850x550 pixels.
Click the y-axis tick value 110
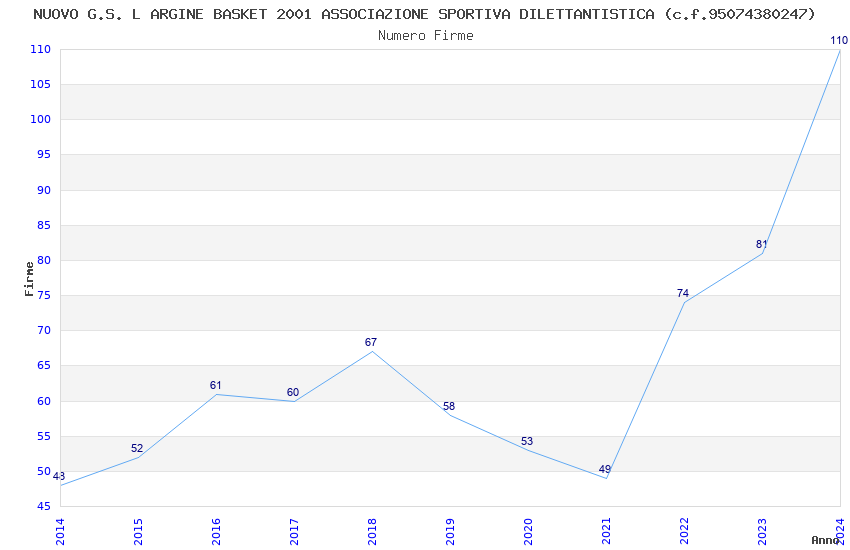pos(41,49)
